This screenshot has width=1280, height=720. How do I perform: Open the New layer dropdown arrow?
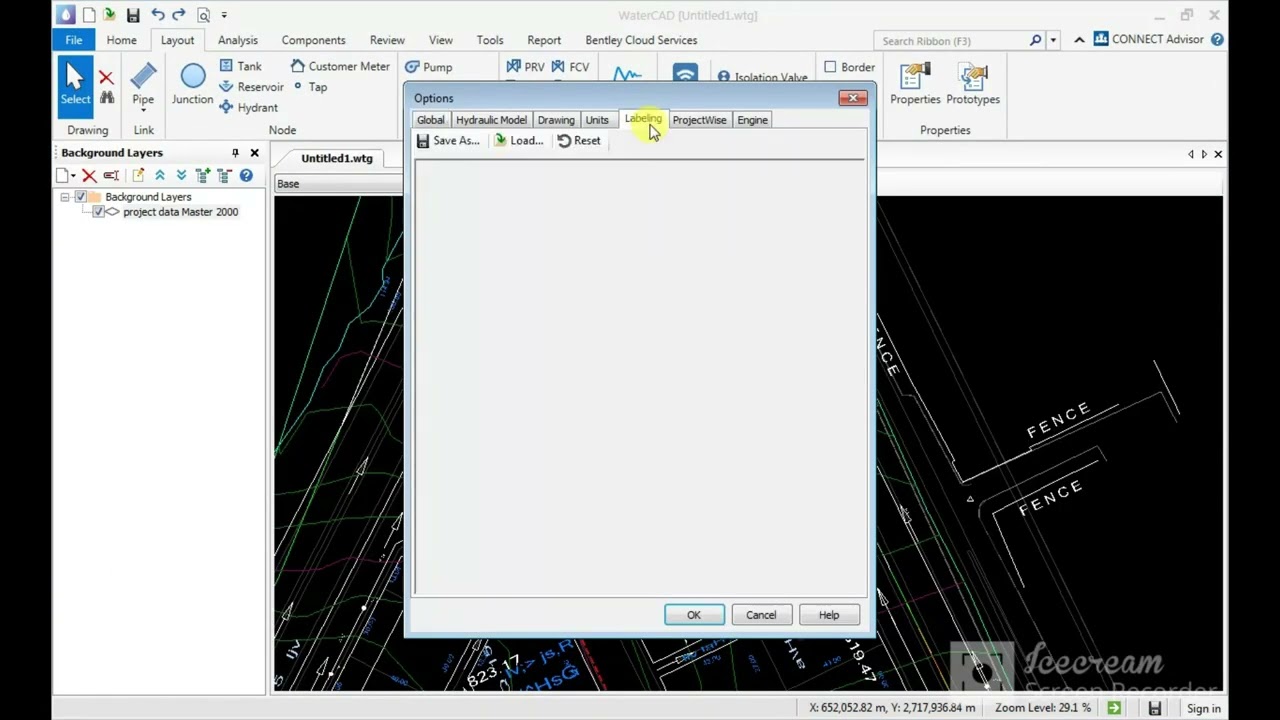click(73, 176)
